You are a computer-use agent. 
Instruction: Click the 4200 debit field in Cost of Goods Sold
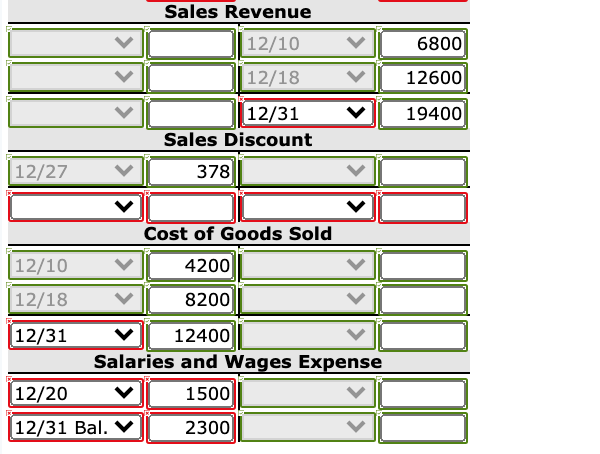tap(191, 266)
